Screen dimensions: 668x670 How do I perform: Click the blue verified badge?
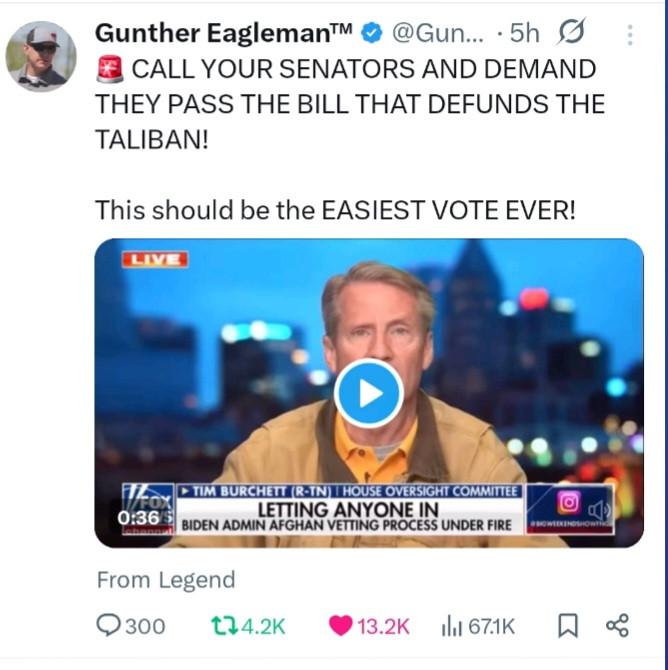[x=371, y=33]
